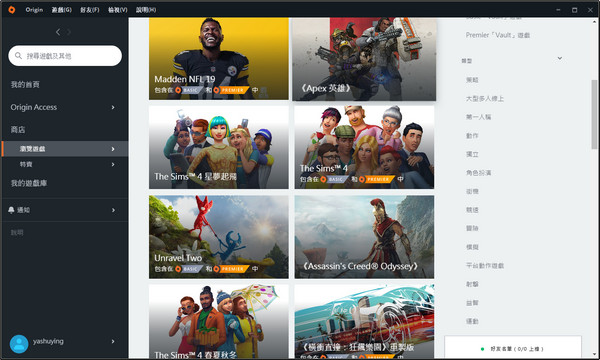Open The Sims 4 base game card
This screenshot has width=600, height=360.
pos(364,147)
